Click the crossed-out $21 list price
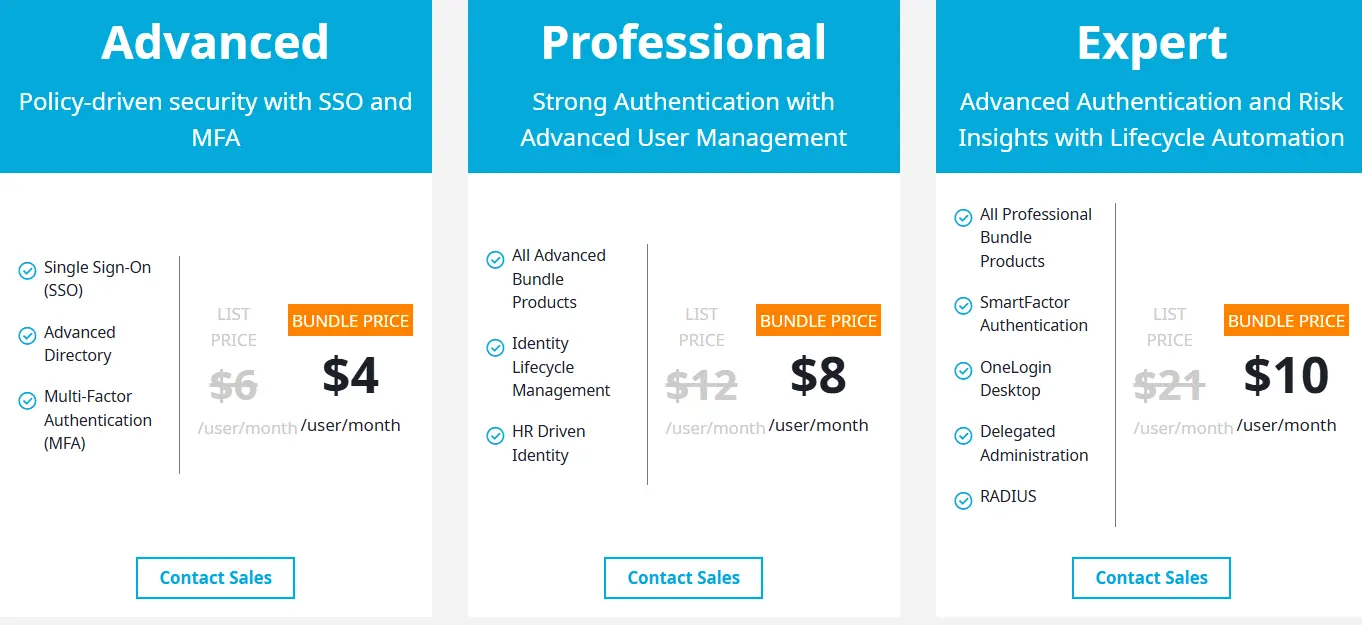Screen dimensions: 1362x625 point(1167,385)
